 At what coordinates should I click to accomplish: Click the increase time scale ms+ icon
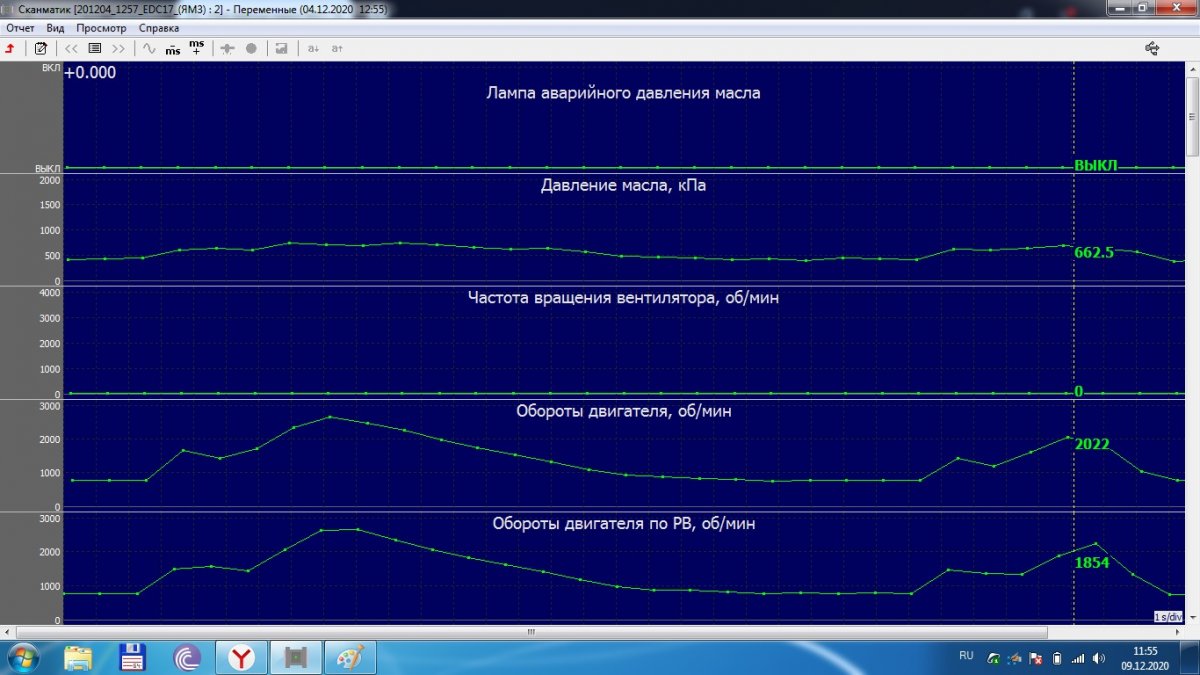[x=197, y=48]
